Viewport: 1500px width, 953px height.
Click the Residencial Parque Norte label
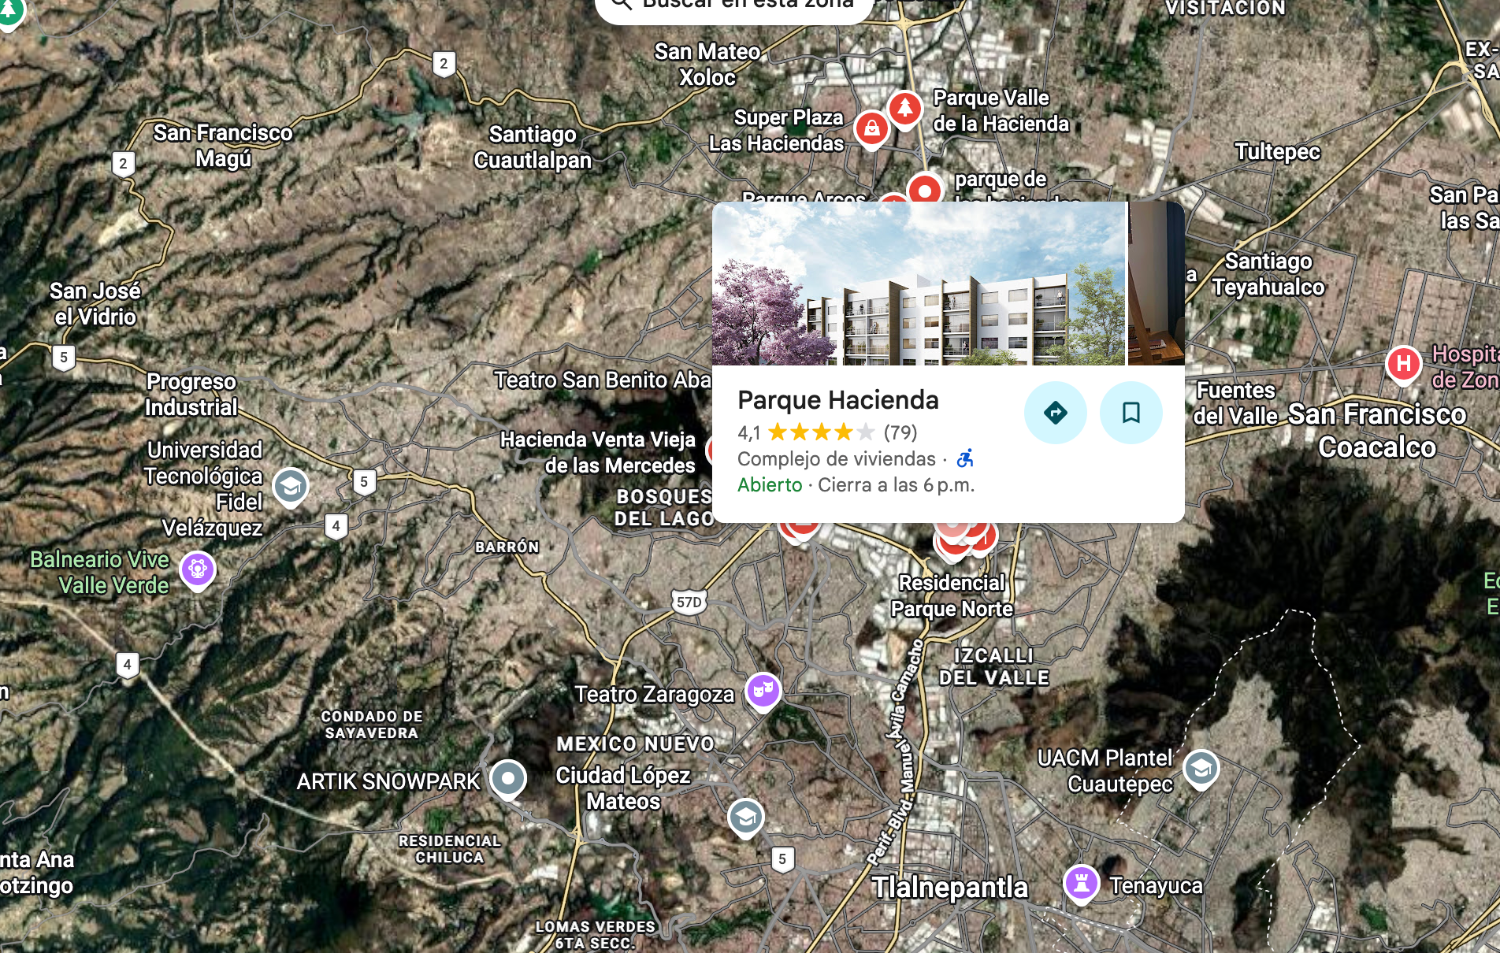coord(952,596)
